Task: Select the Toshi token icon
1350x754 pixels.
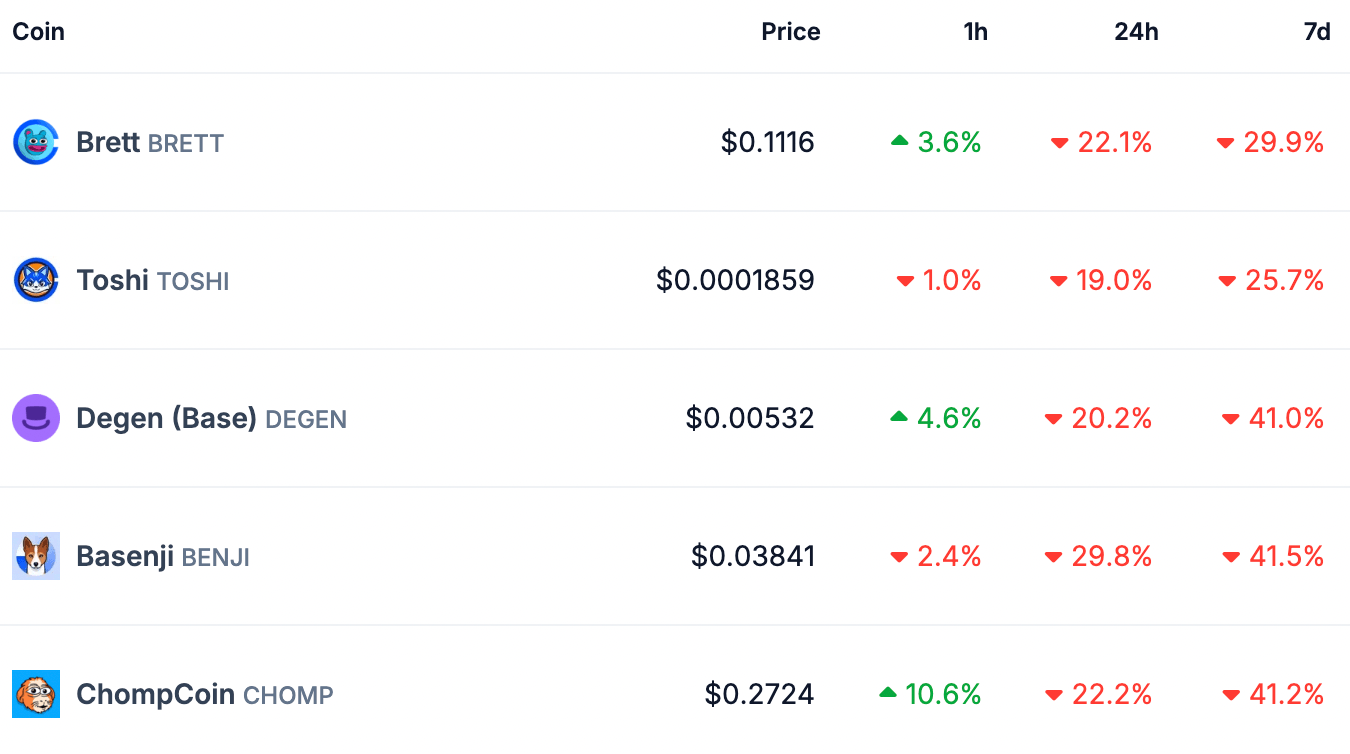Action: [35, 280]
